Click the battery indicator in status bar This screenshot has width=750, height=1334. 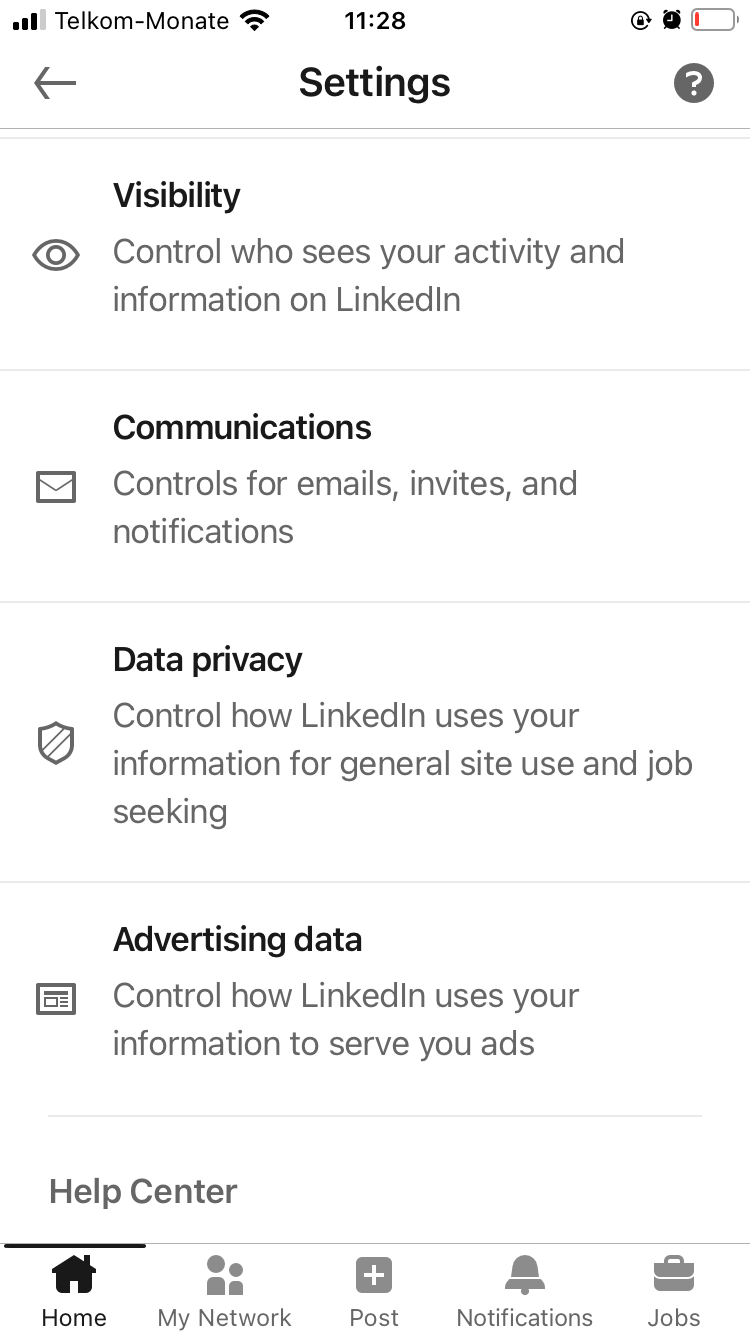click(x=712, y=19)
